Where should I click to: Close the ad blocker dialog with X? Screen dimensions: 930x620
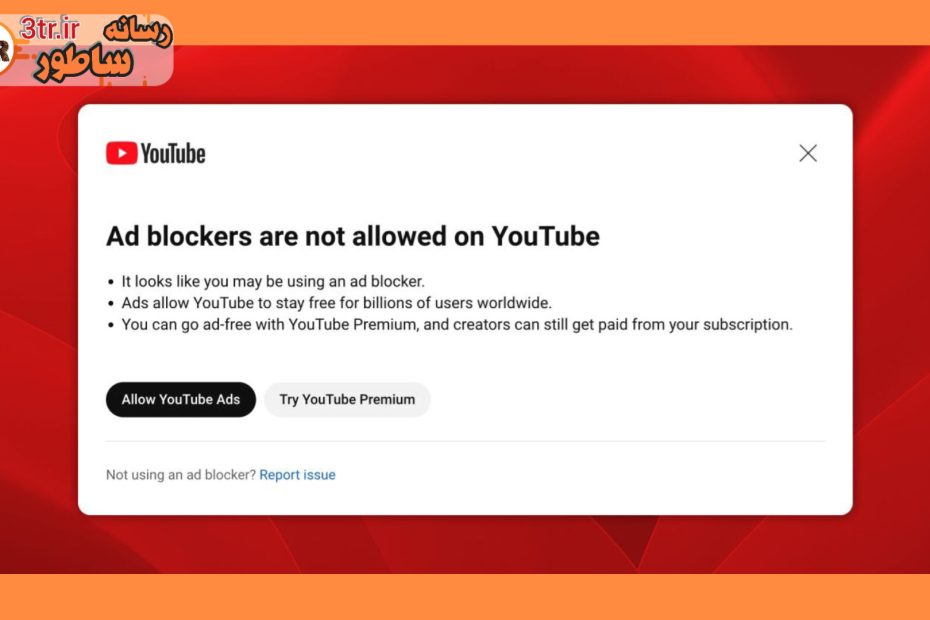pos(808,153)
